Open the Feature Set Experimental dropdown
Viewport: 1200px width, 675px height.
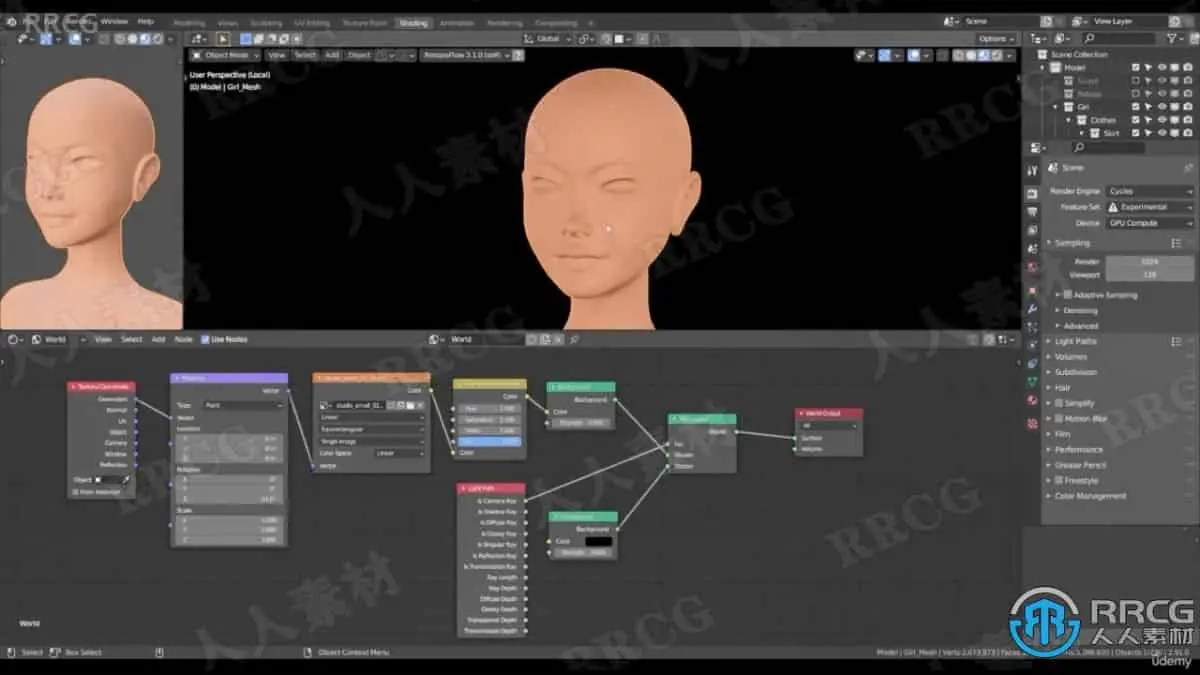pyautogui.click(x=1150, y=207)
